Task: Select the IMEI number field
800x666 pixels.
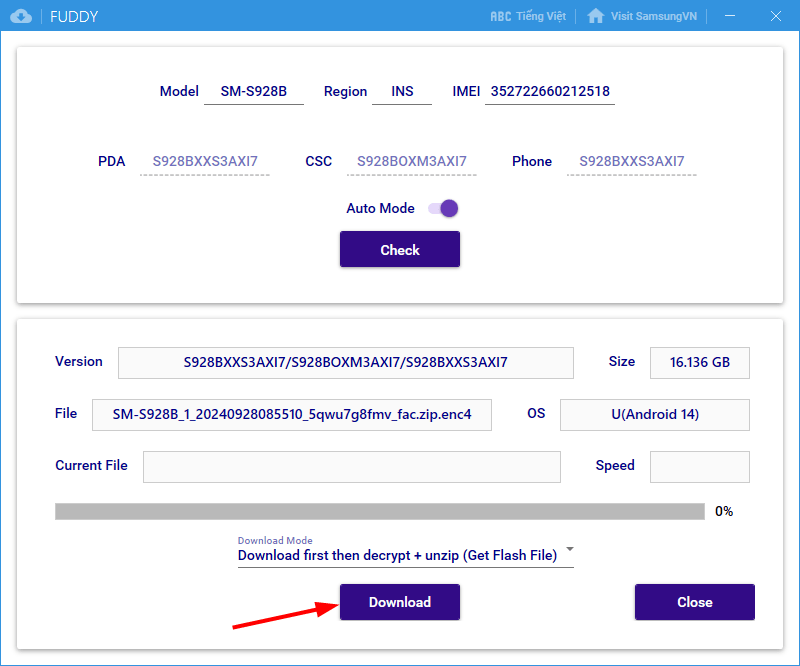Action: pyautogui.click(x=549, y=91)
